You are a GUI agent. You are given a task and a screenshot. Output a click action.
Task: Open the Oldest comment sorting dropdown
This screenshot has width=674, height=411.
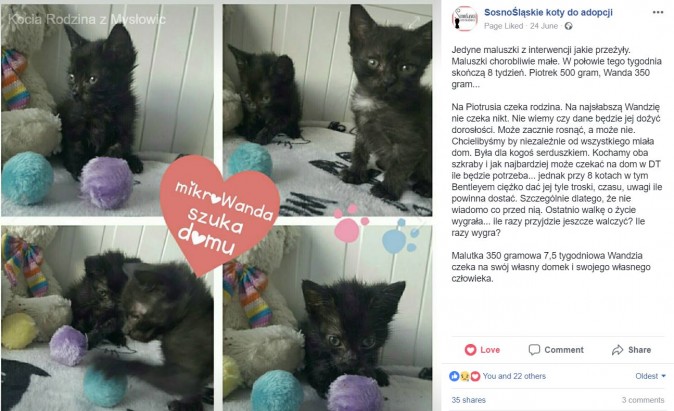650,376
